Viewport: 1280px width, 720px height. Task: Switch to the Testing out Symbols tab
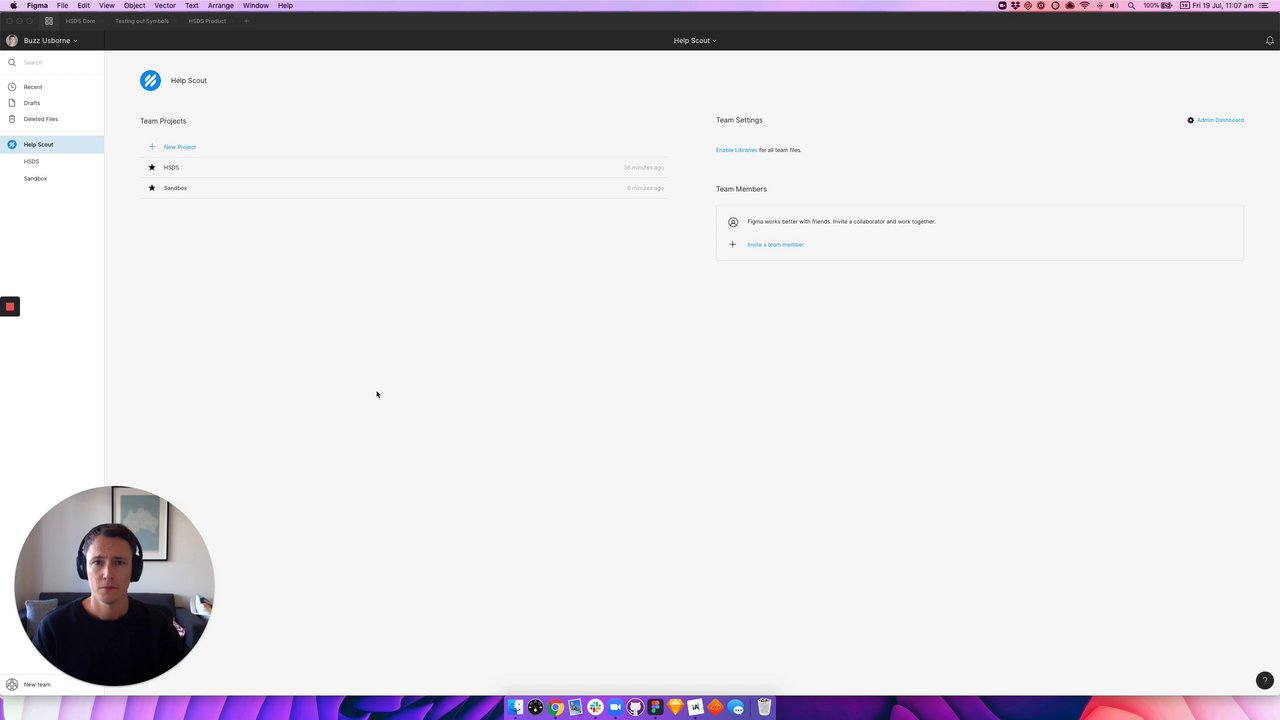click(142, 21)
